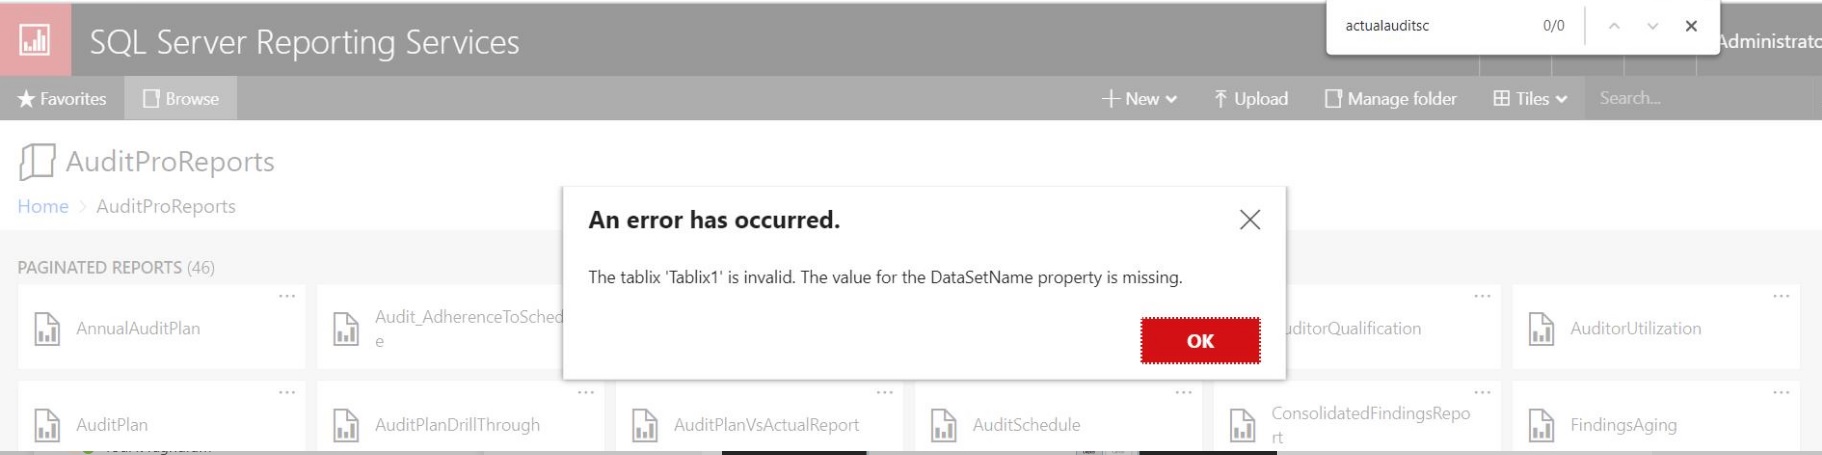
Task: Open AuditPlanDrillThrough report icon
Action: click(x=346, y=425)
